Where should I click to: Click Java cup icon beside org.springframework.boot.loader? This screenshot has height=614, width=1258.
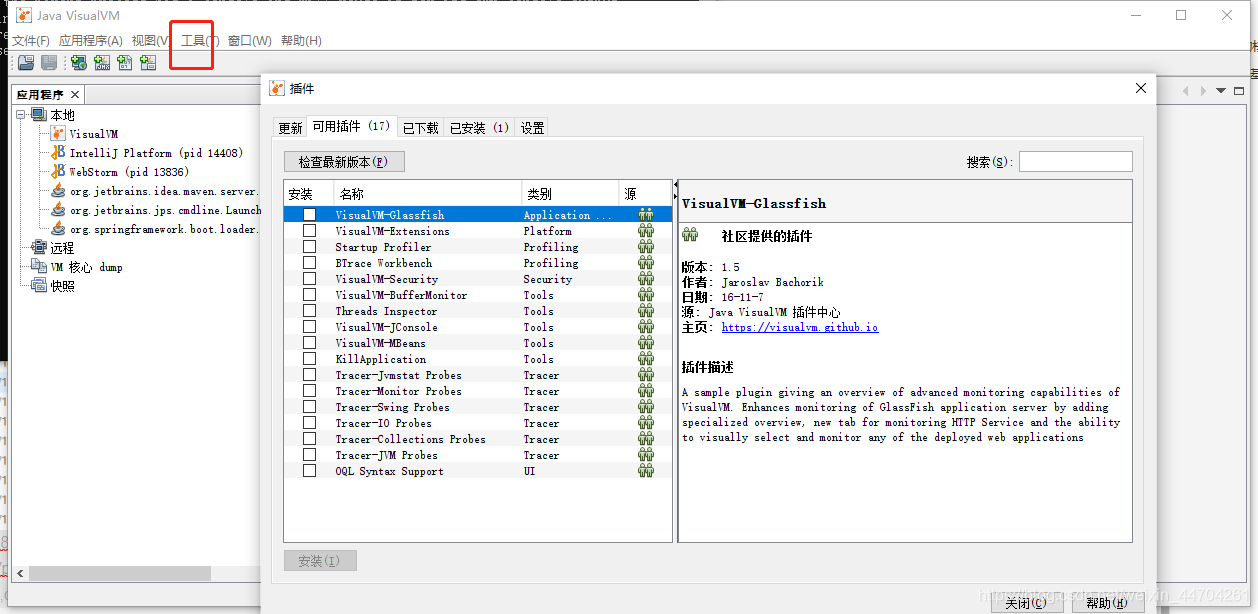(58, 229)
